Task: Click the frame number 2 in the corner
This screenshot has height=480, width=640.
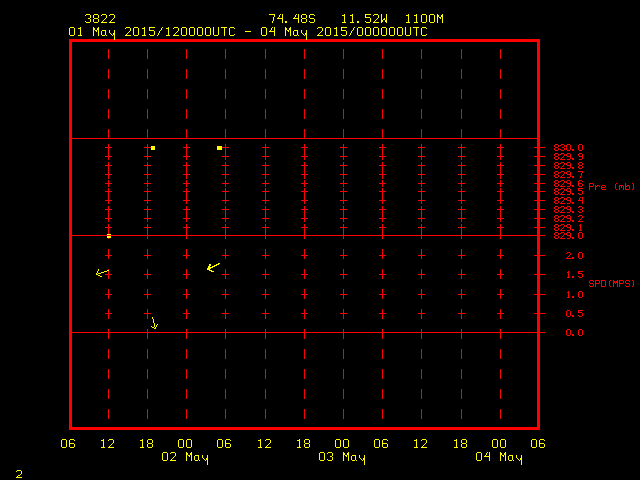Action: [x=19, y=474]
